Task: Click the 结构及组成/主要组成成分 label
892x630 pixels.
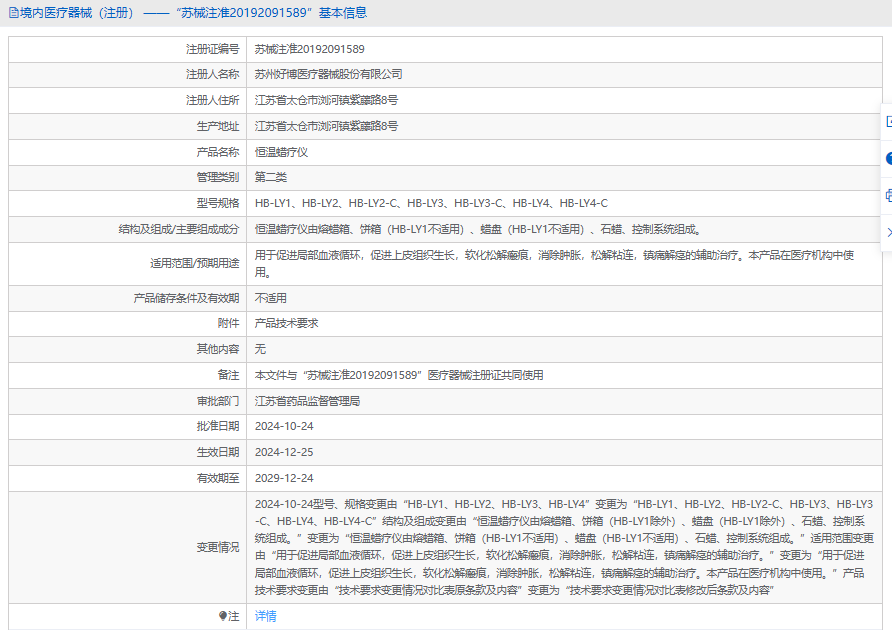Action: pyautogui.click(x=179, y=229)
